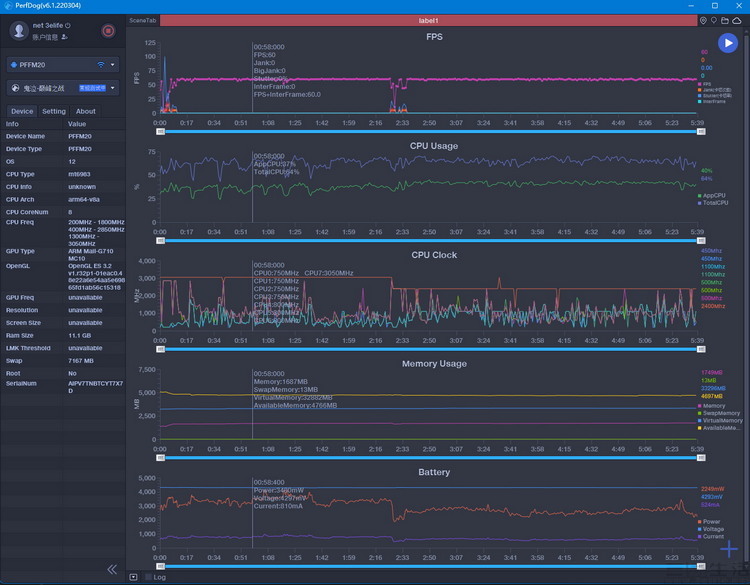
Task: Select the GPU Type row
Action: pyautogui.click(x=63, y=254)
